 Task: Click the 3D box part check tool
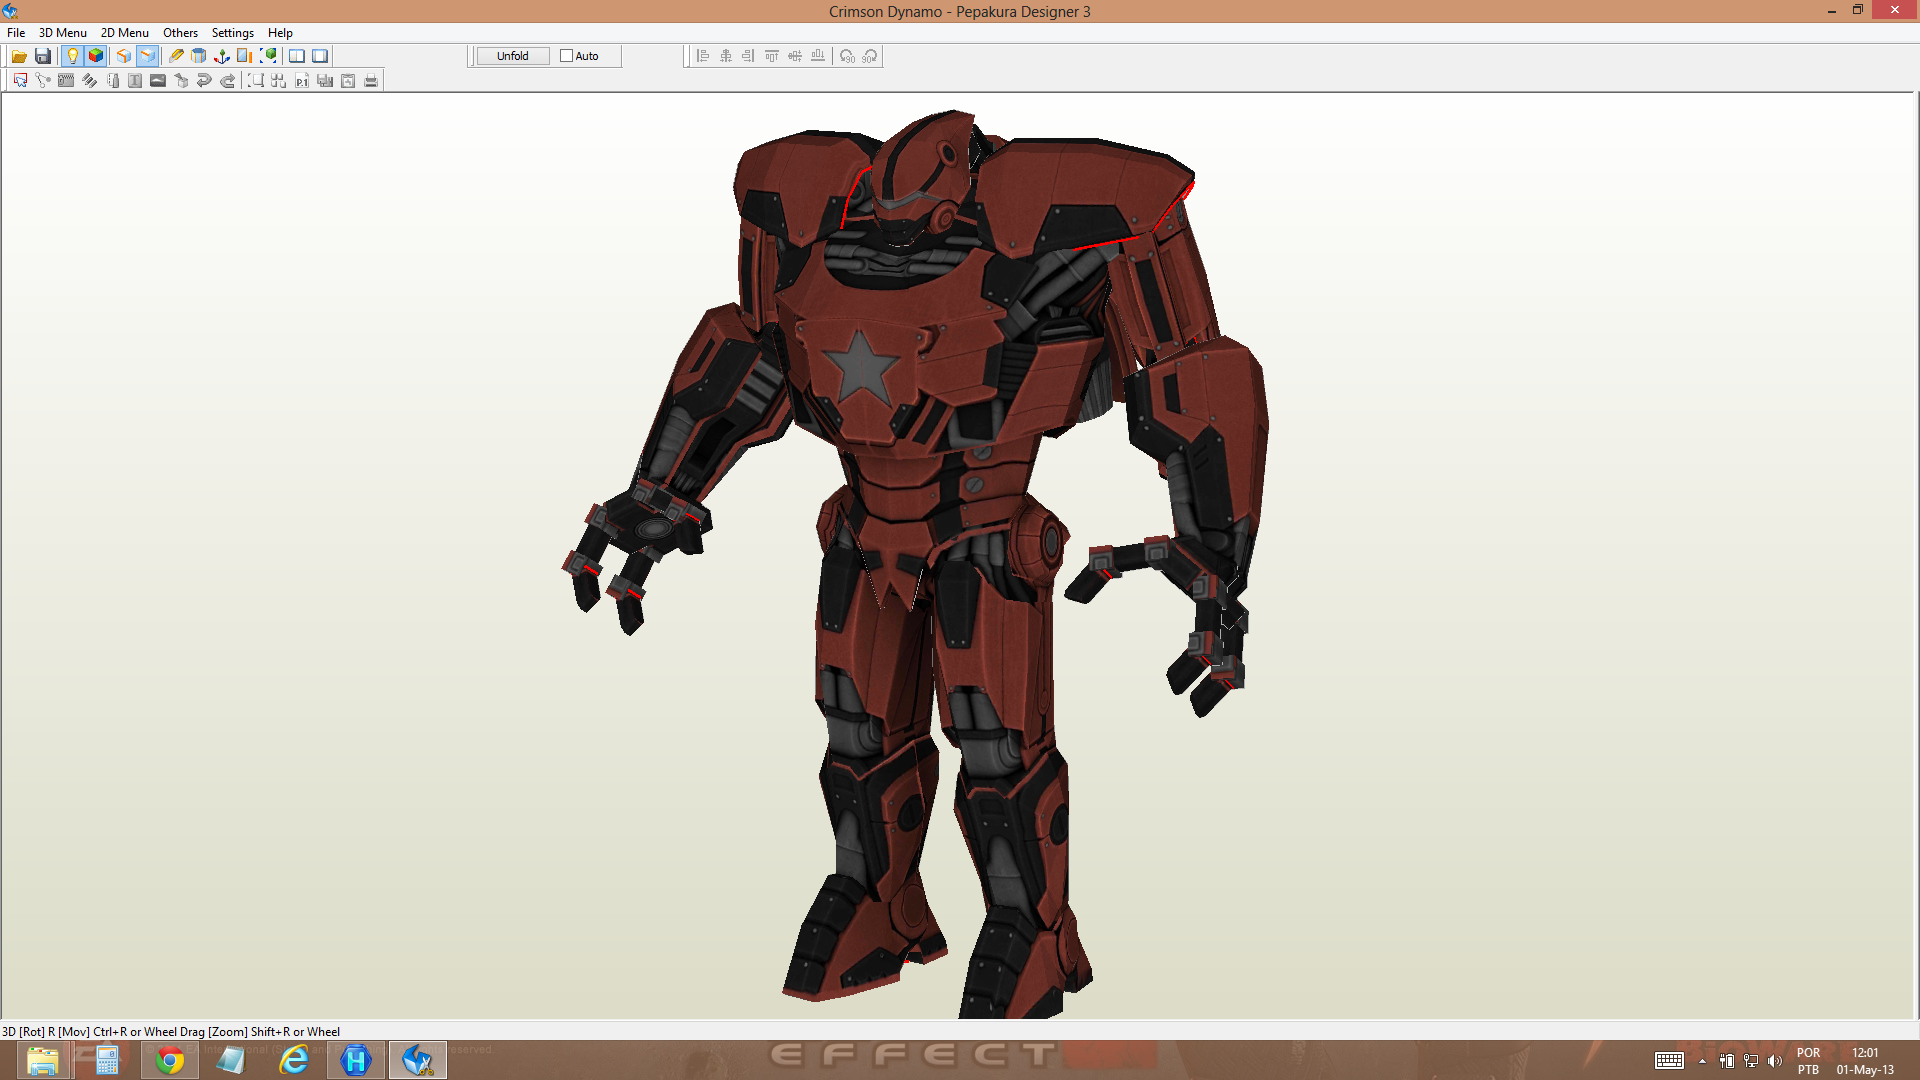(x=181, y=81)
